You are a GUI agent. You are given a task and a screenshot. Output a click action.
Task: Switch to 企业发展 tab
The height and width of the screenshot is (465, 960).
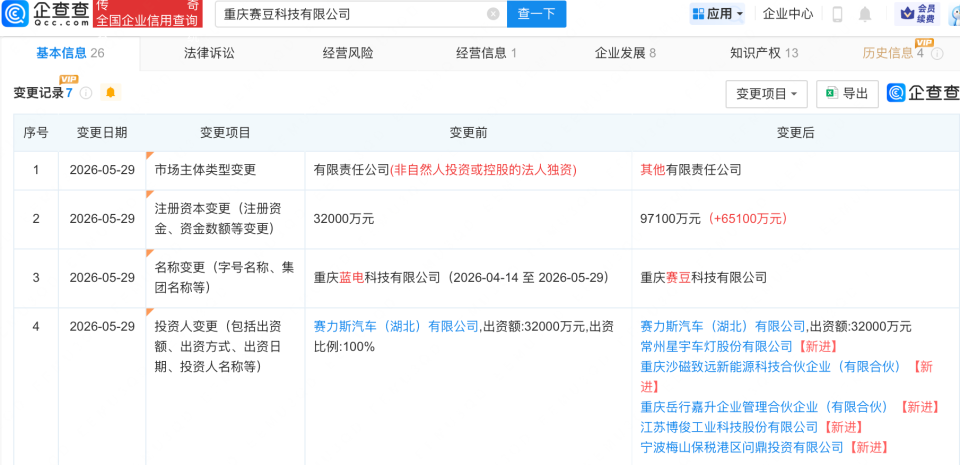(x=625, y=53)
